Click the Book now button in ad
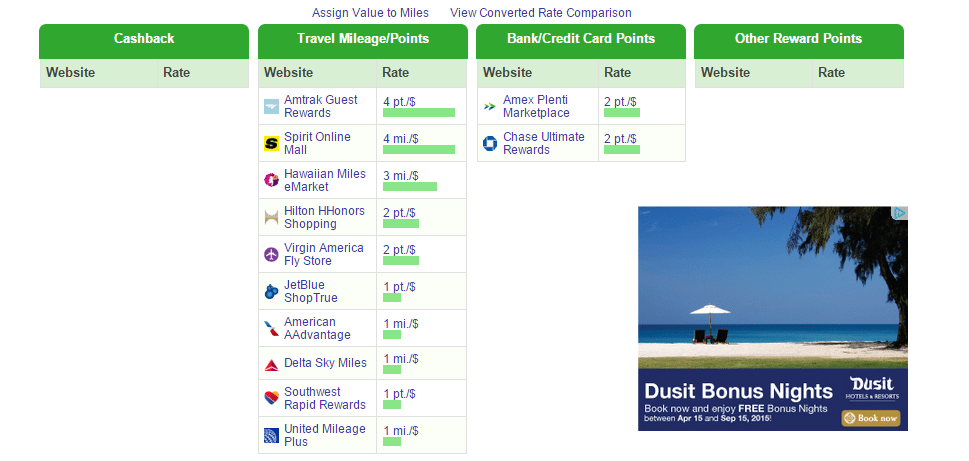The image size is (969, 461). [x=871, y=418]
